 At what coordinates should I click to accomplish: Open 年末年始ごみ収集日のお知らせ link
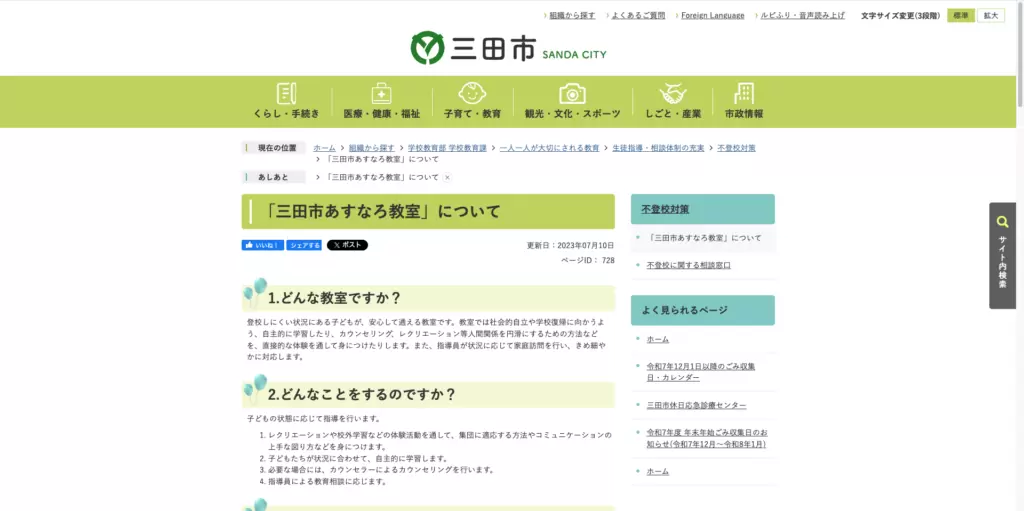pos(707,438)
